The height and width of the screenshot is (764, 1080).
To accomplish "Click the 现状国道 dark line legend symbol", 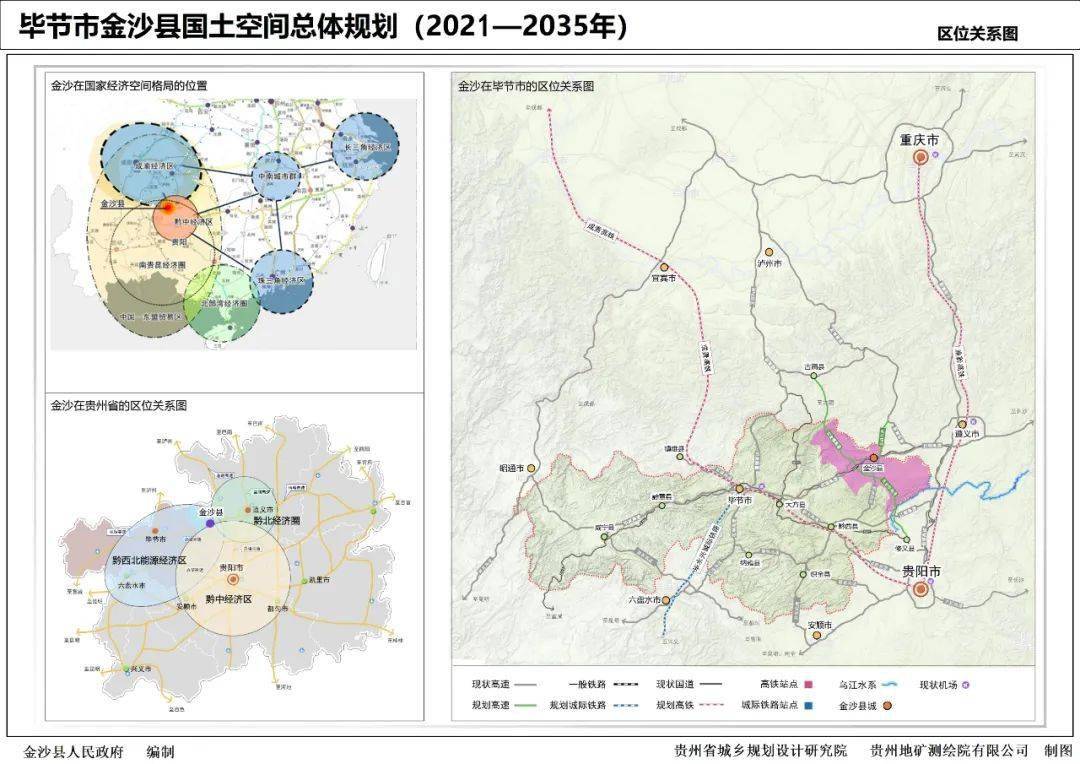I will click(x=711, y=685).
